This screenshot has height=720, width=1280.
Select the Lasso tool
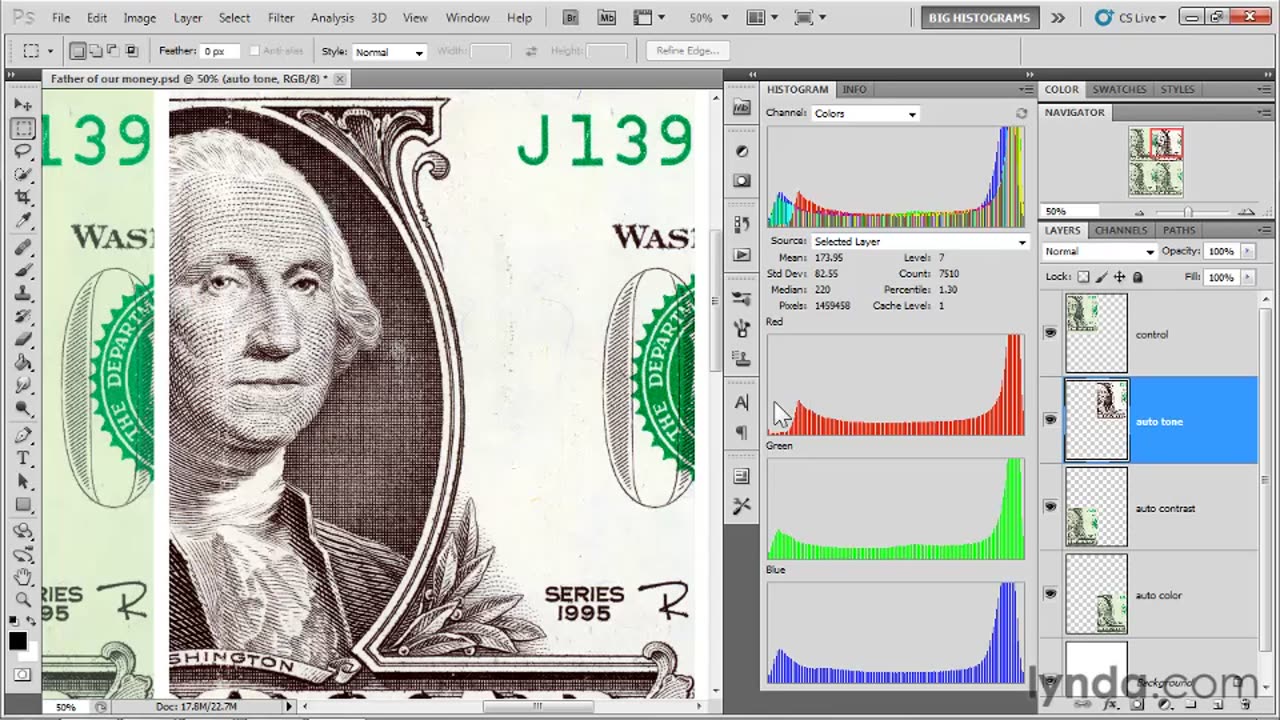(23, 151)
